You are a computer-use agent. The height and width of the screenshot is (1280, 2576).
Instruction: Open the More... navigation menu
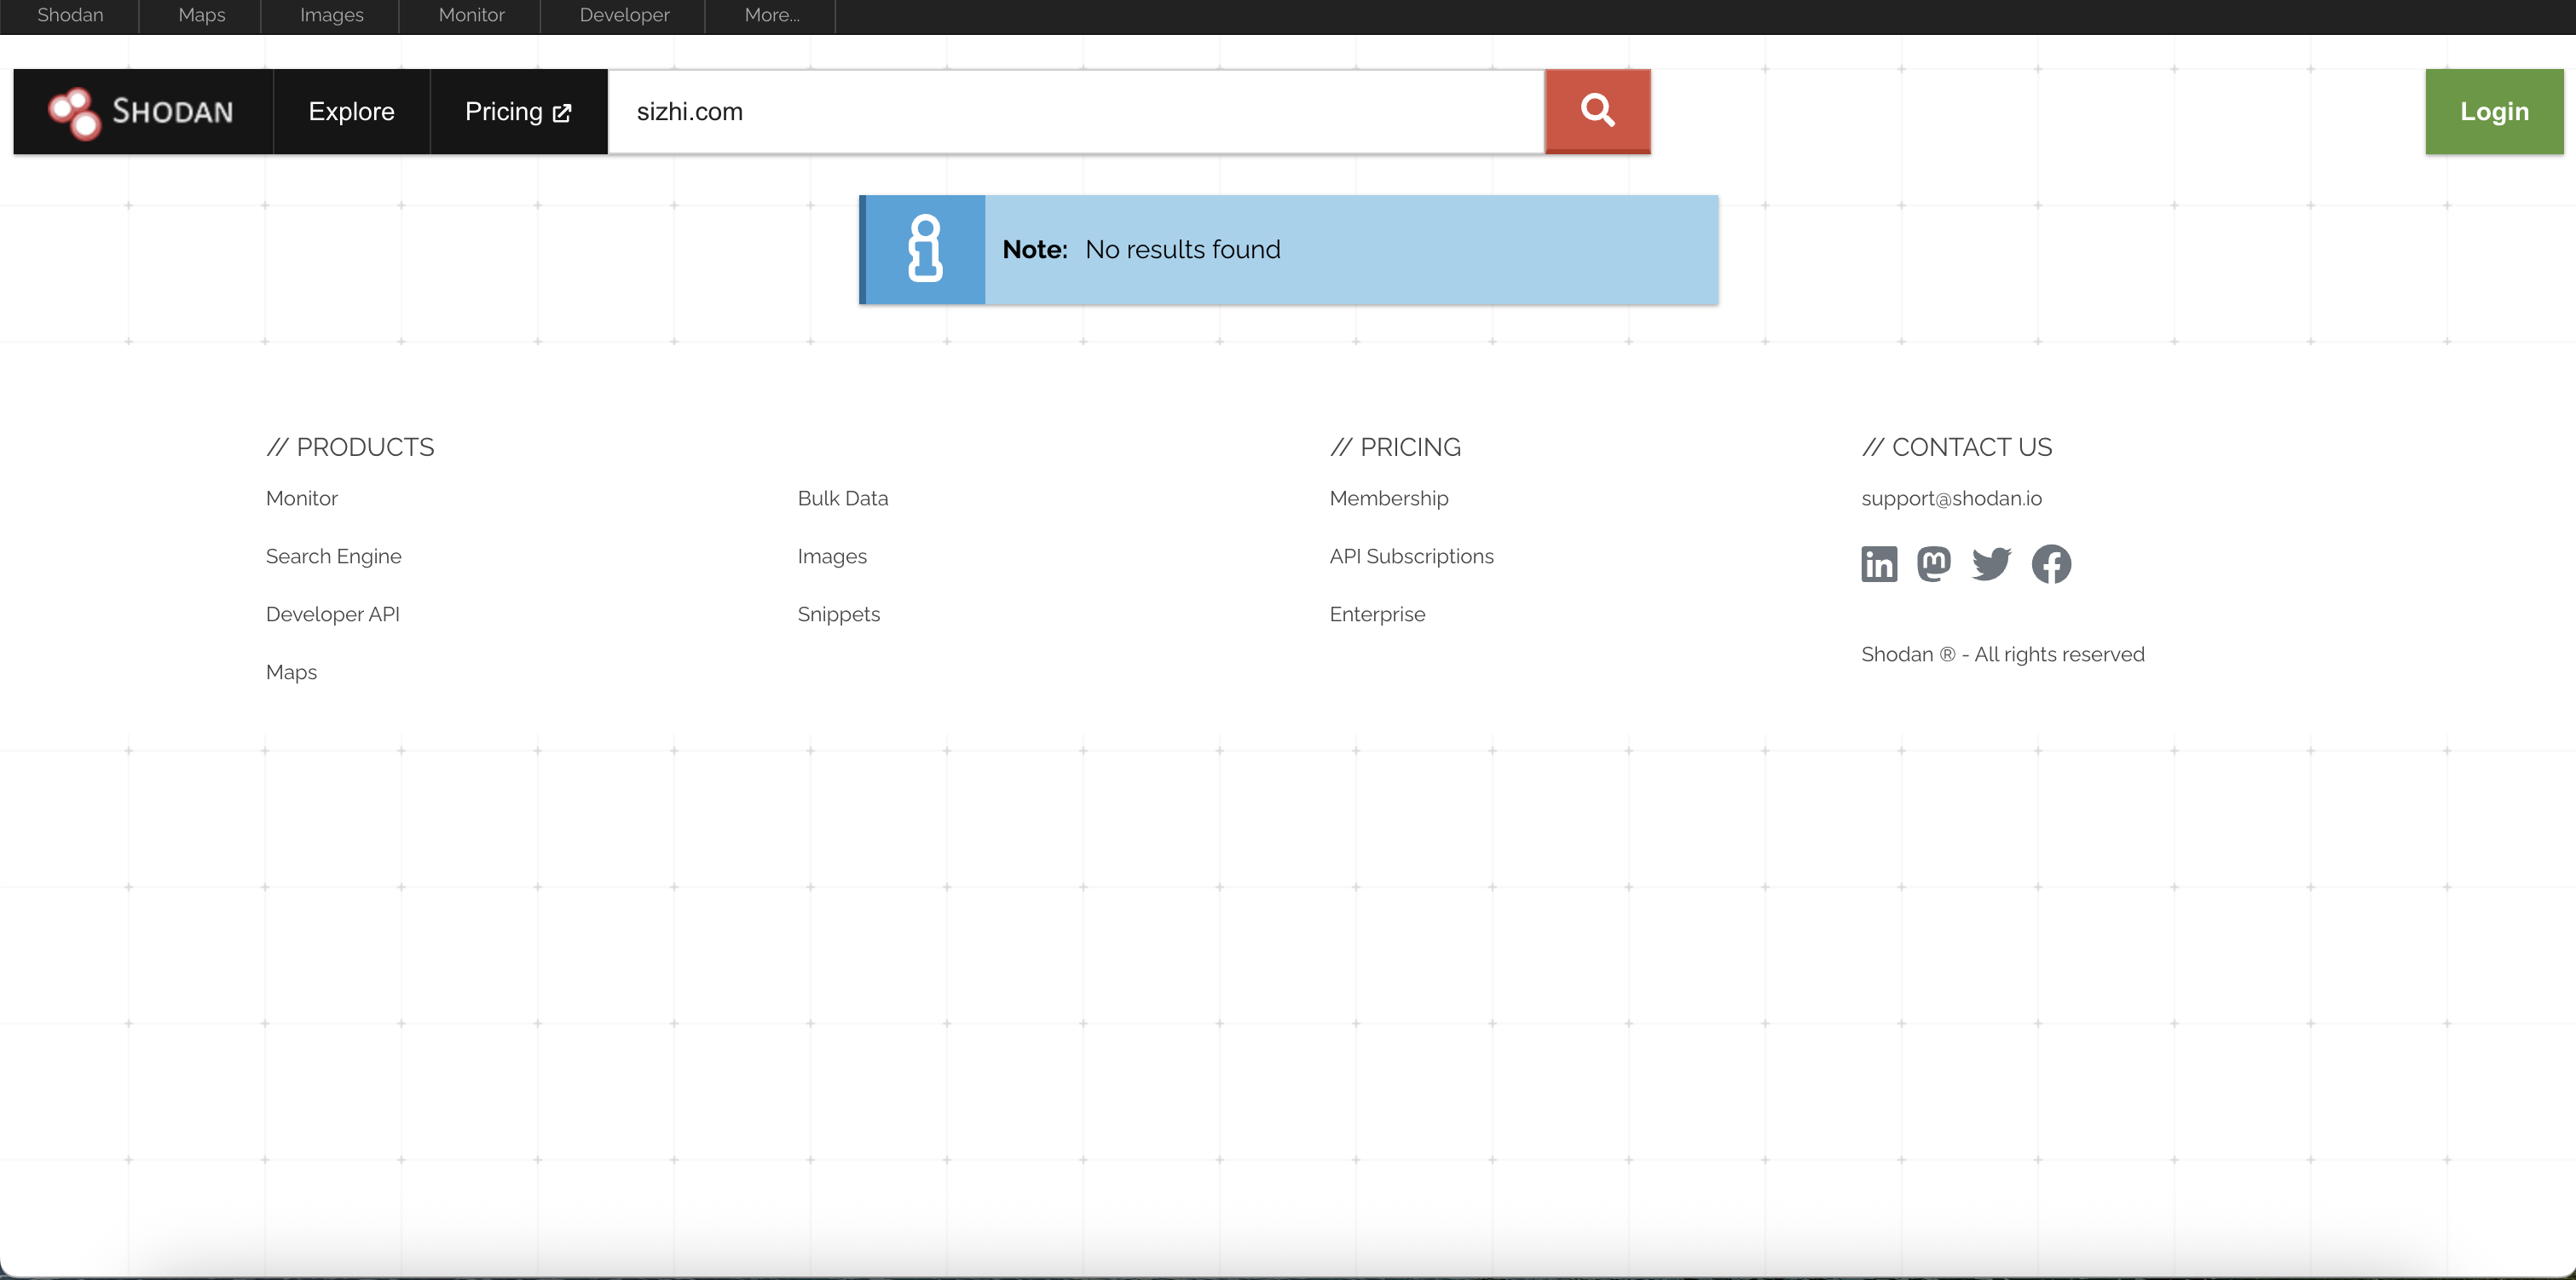tap(771, 15)
